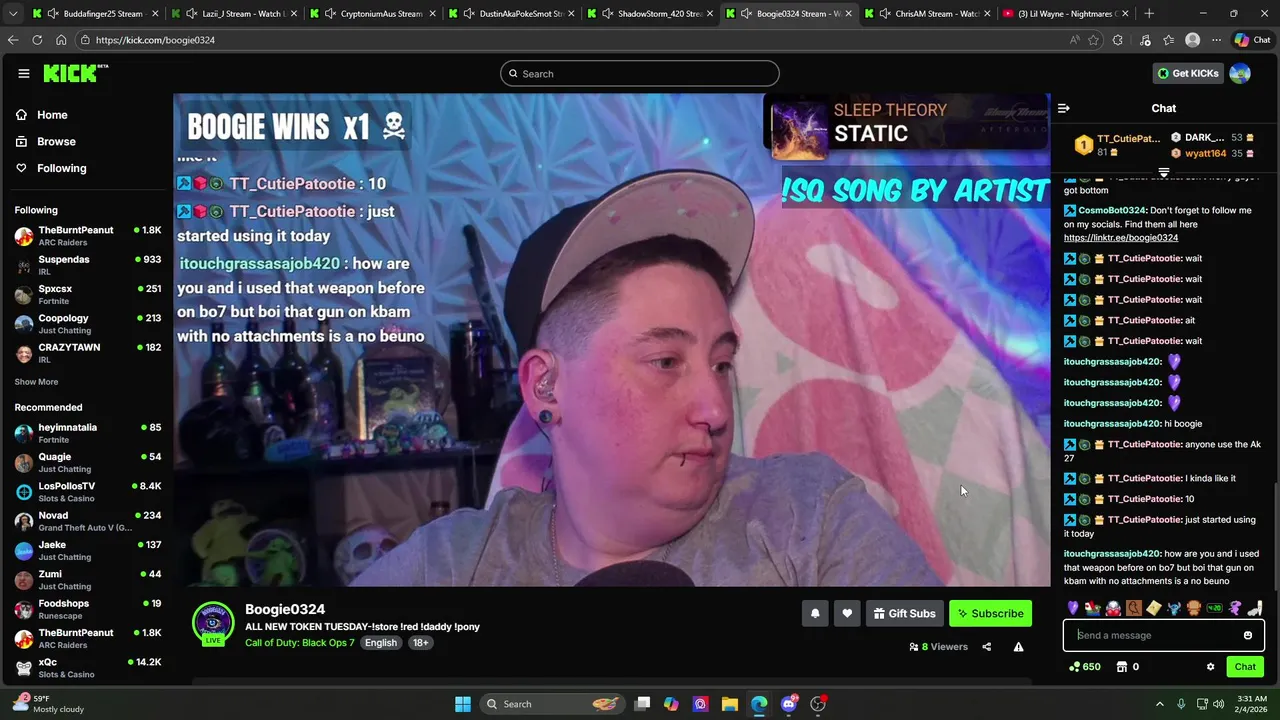Click Windows taskbar Search box
Image resolution: width=1280 pixels, height=720 pixels.
(x=551, y=704)
